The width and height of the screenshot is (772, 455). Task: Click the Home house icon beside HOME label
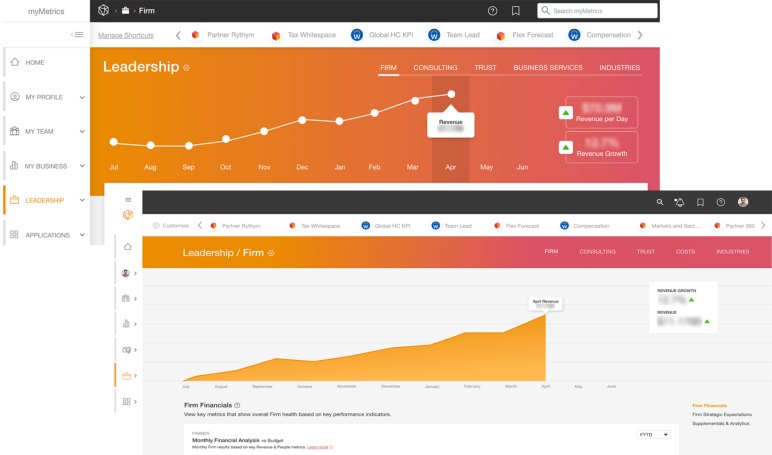15,62
